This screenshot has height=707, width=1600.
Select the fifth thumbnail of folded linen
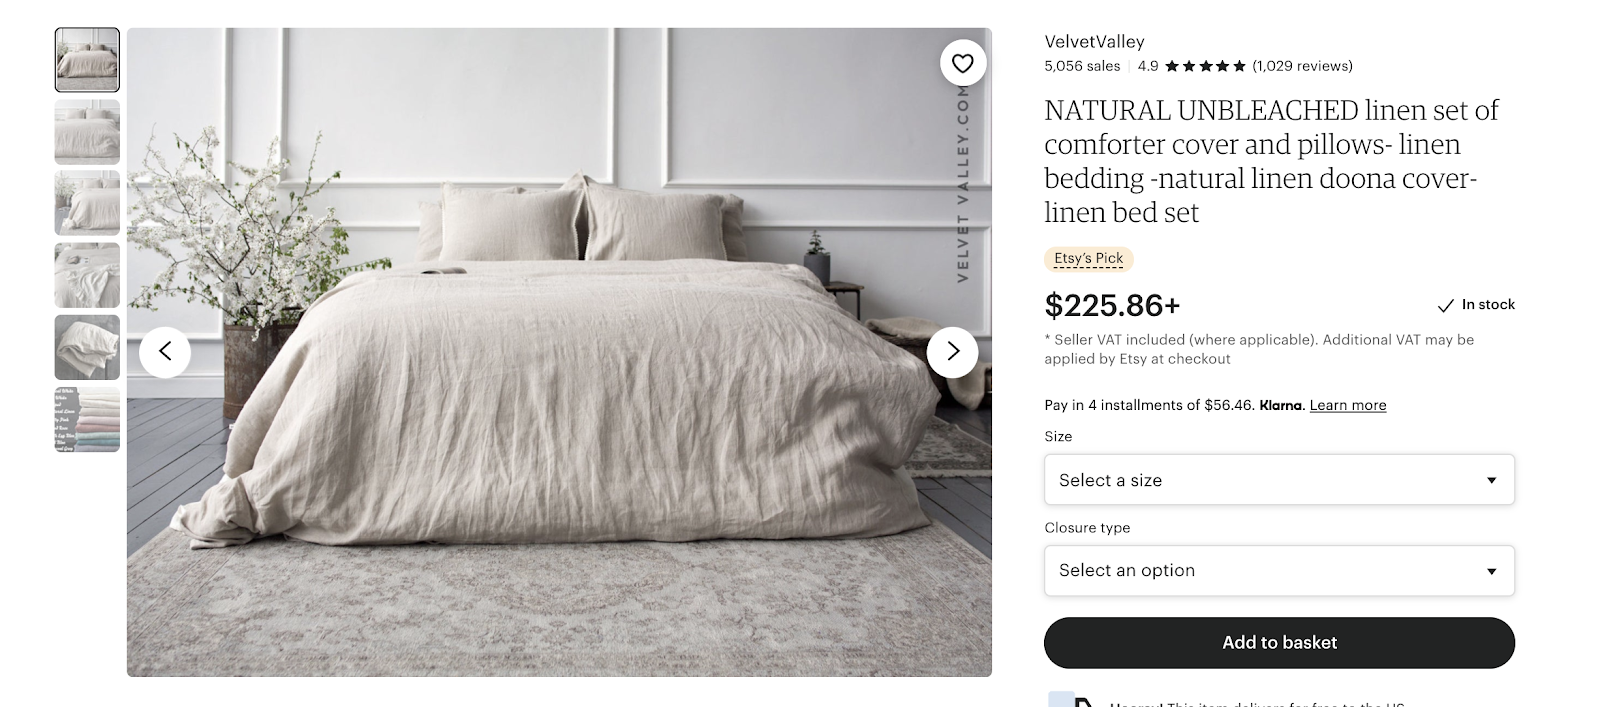tap(87, 347)
